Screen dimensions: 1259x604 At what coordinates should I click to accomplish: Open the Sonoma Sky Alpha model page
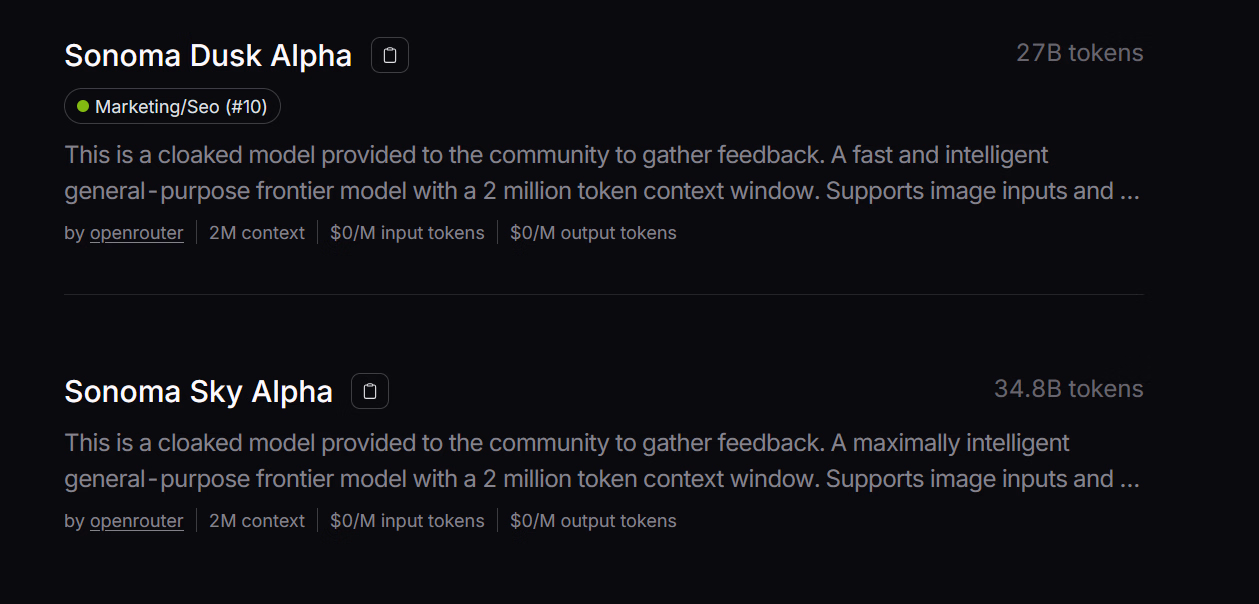click(x=198, y=391)
